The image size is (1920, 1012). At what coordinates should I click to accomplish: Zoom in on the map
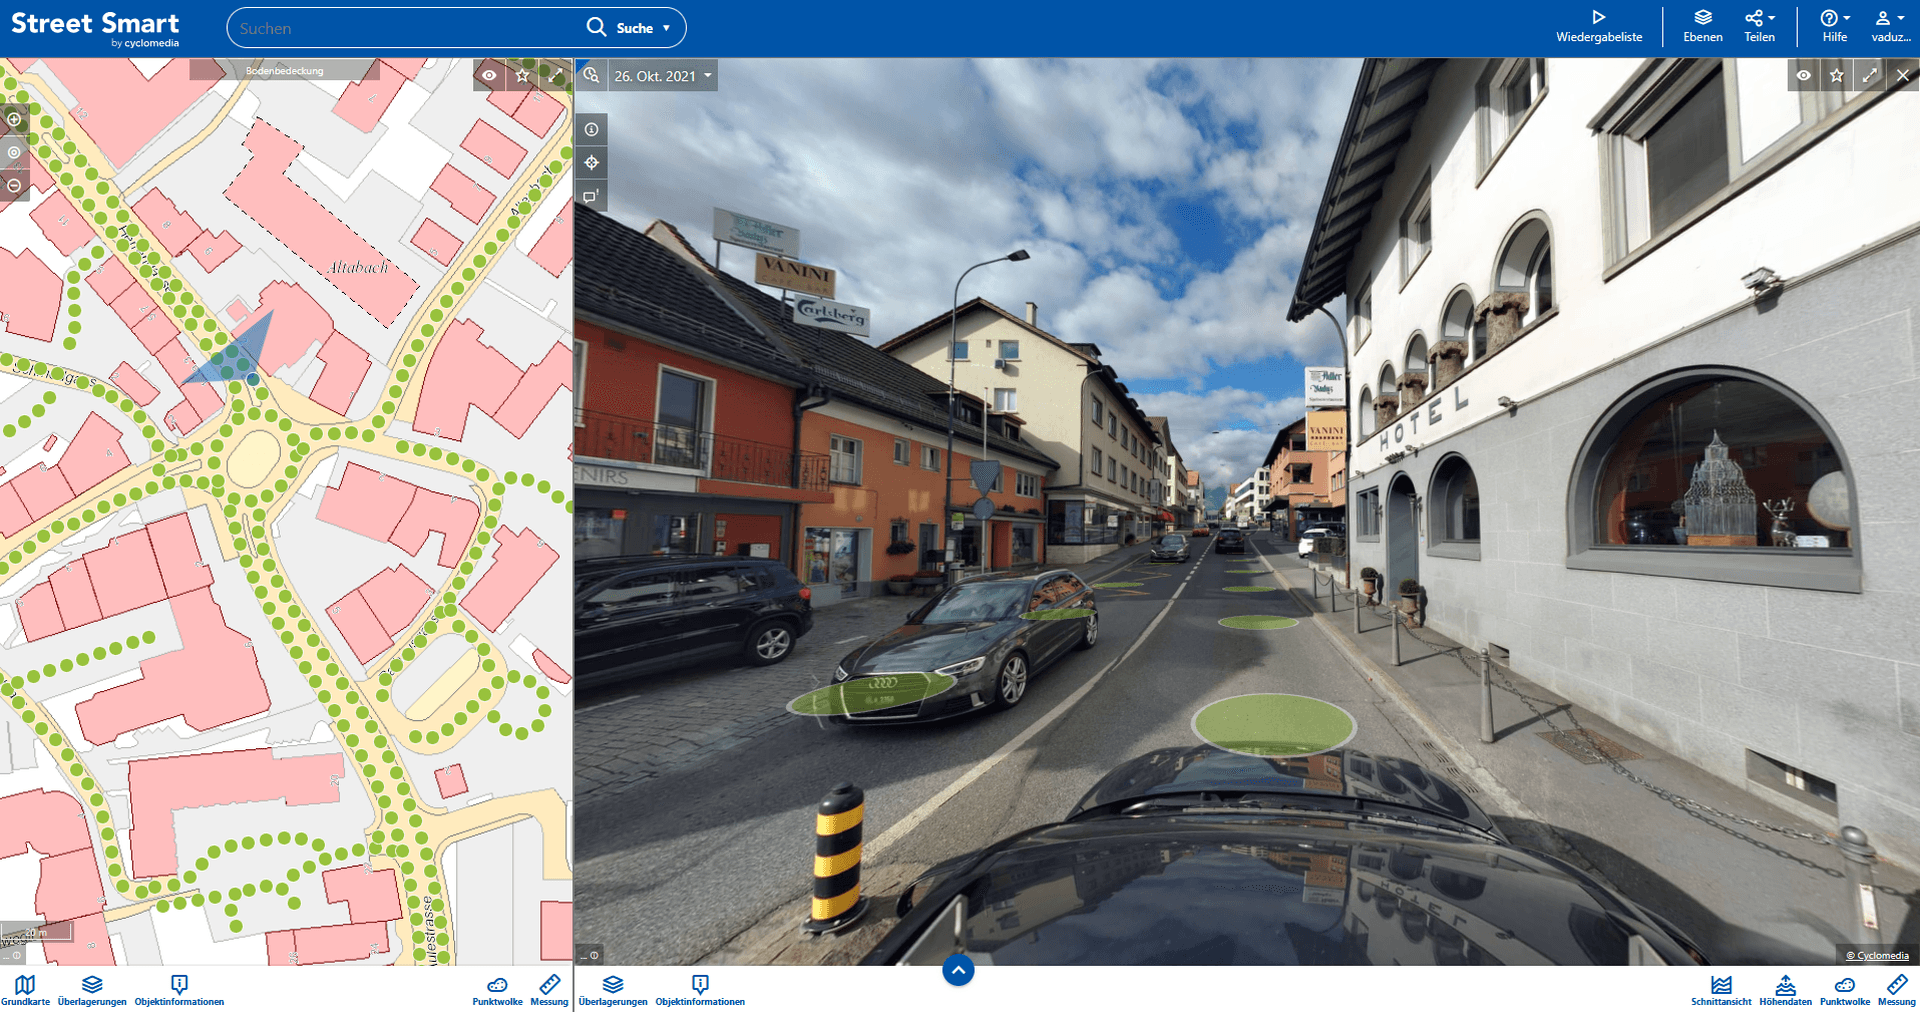(x=14, y=119)
